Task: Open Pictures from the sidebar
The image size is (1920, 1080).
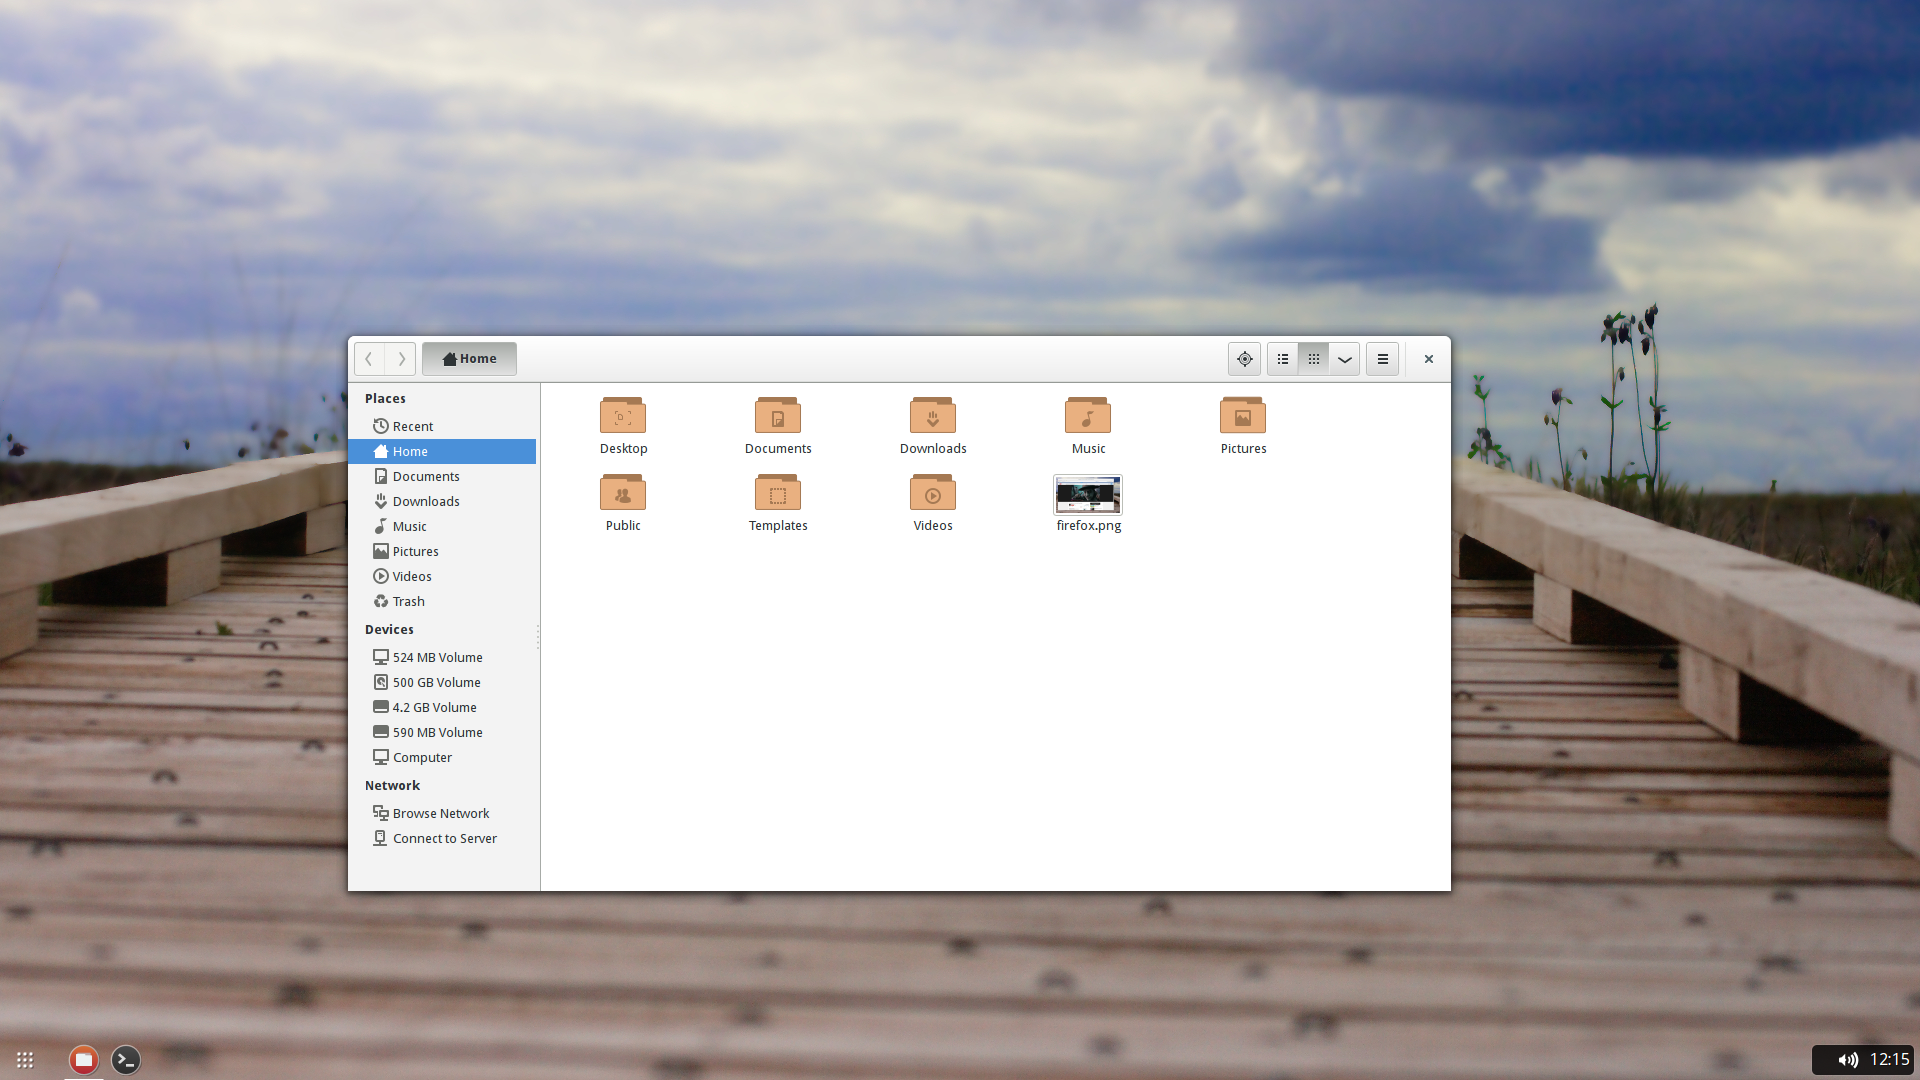Action: pyautogui.click(x=442, y=551)
